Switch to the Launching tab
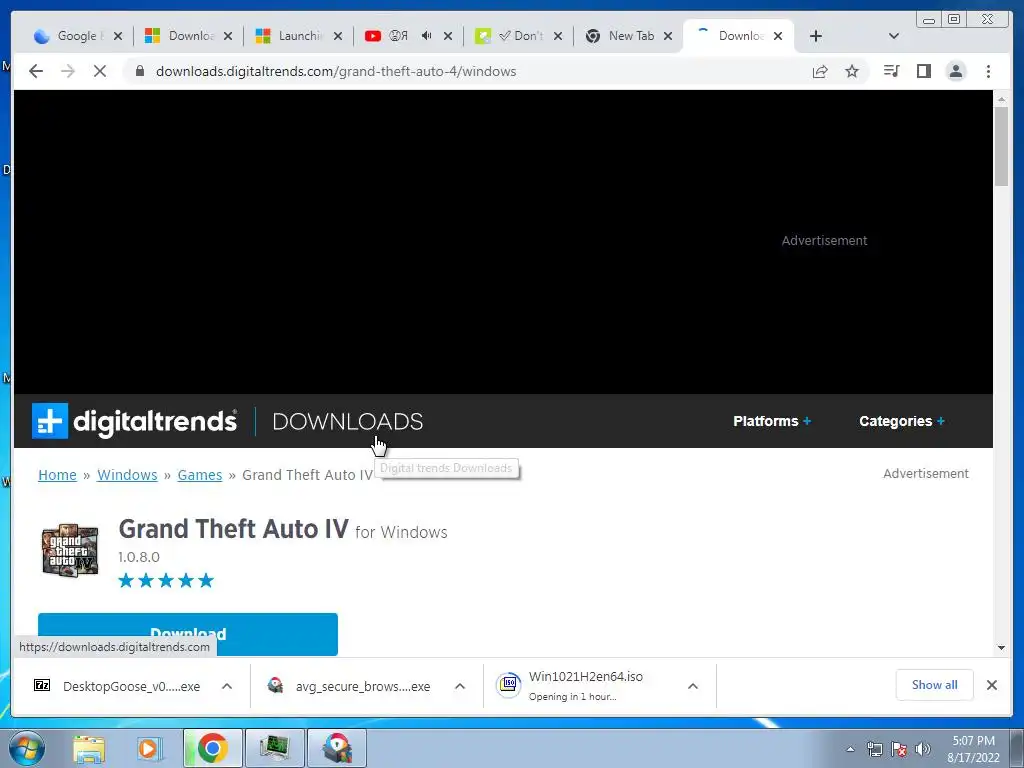The height and width of the screenshot is (768, 1024). click(299, 36)
